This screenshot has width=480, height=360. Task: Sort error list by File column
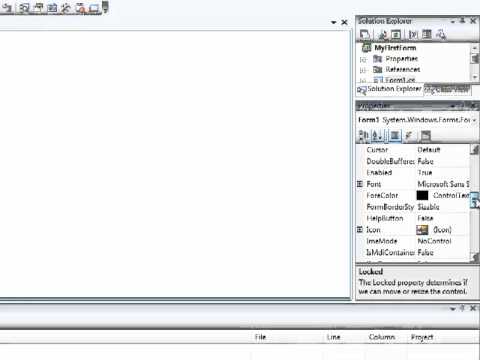(x=260, y=337)
